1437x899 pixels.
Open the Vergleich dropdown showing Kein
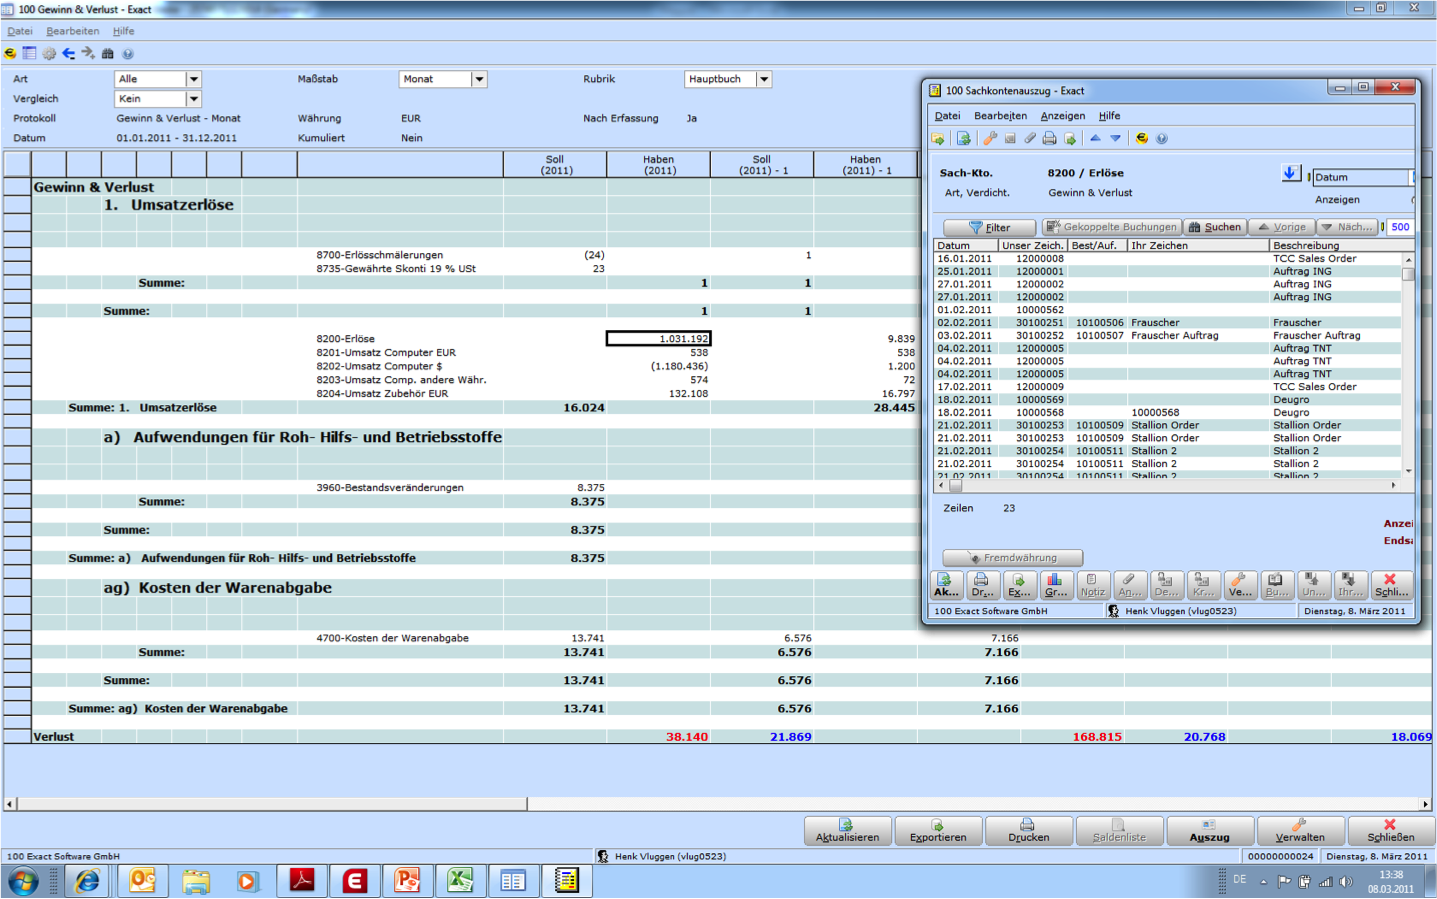pyautogui.click(x=194, y=99)
